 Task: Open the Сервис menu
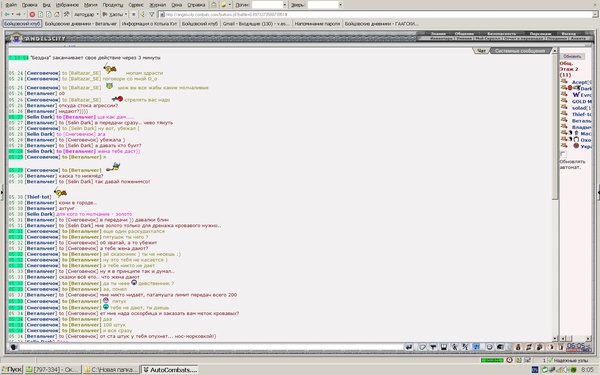136,5
